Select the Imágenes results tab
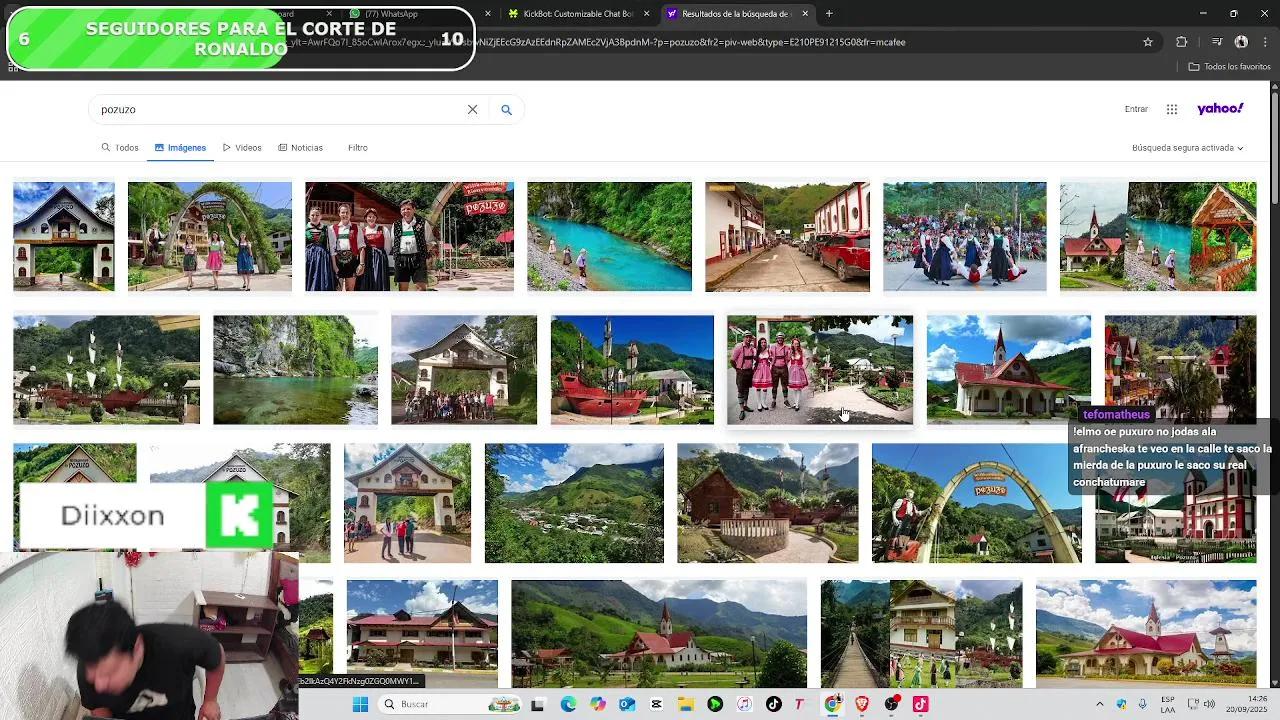Screen dimensions: 1280x720 (x=180, y=147)
